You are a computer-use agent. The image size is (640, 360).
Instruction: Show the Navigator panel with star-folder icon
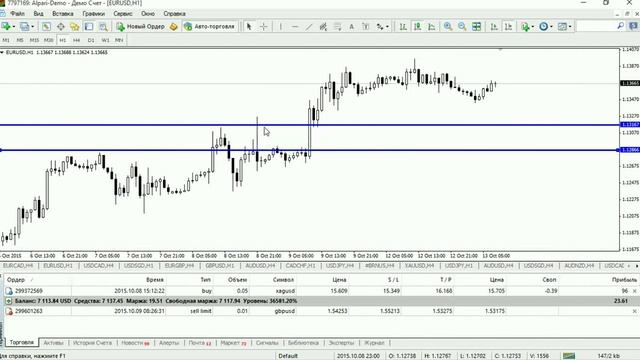[x=75, y=27]
